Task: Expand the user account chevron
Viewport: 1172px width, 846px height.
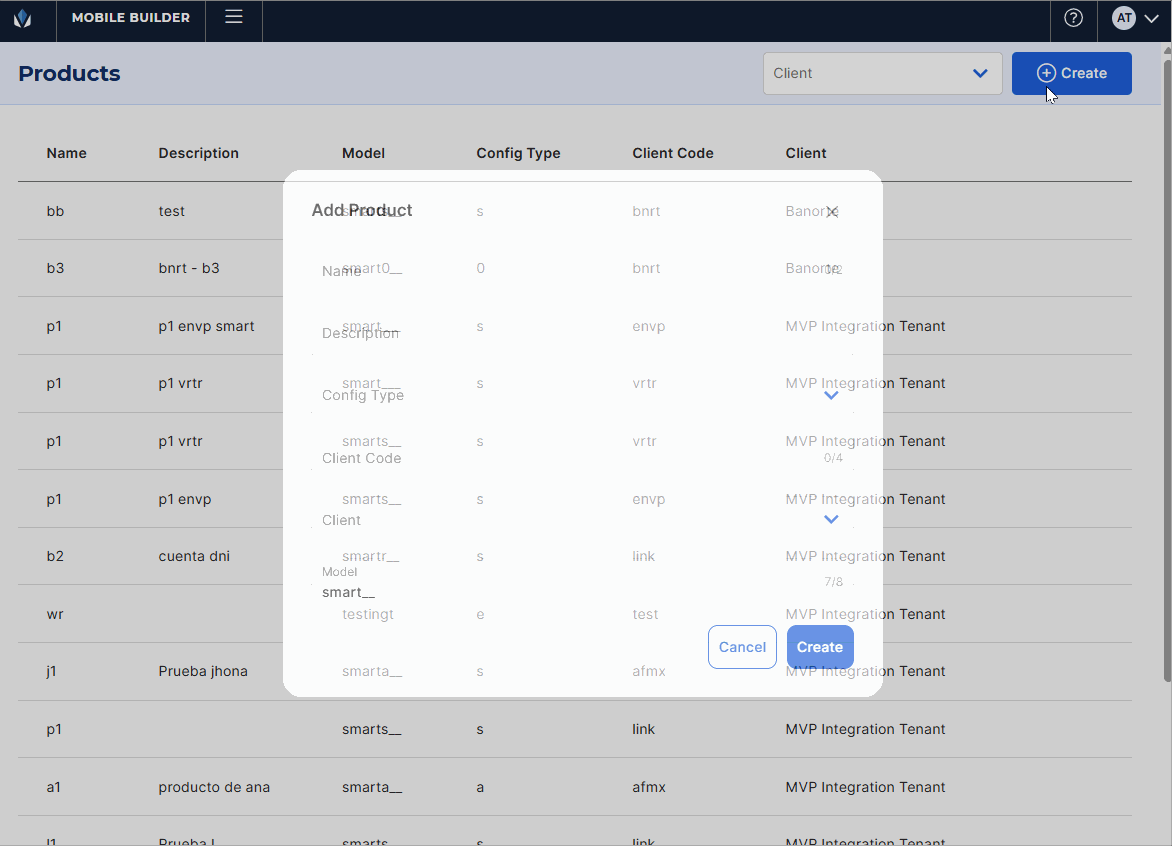Action: (1151, 18)
